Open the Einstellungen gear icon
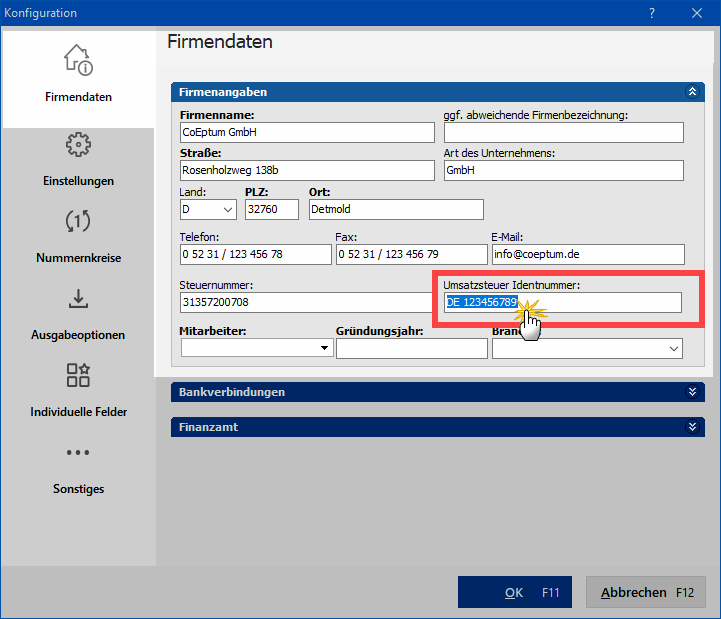The image size is (721, 619). tap(78, 145)
